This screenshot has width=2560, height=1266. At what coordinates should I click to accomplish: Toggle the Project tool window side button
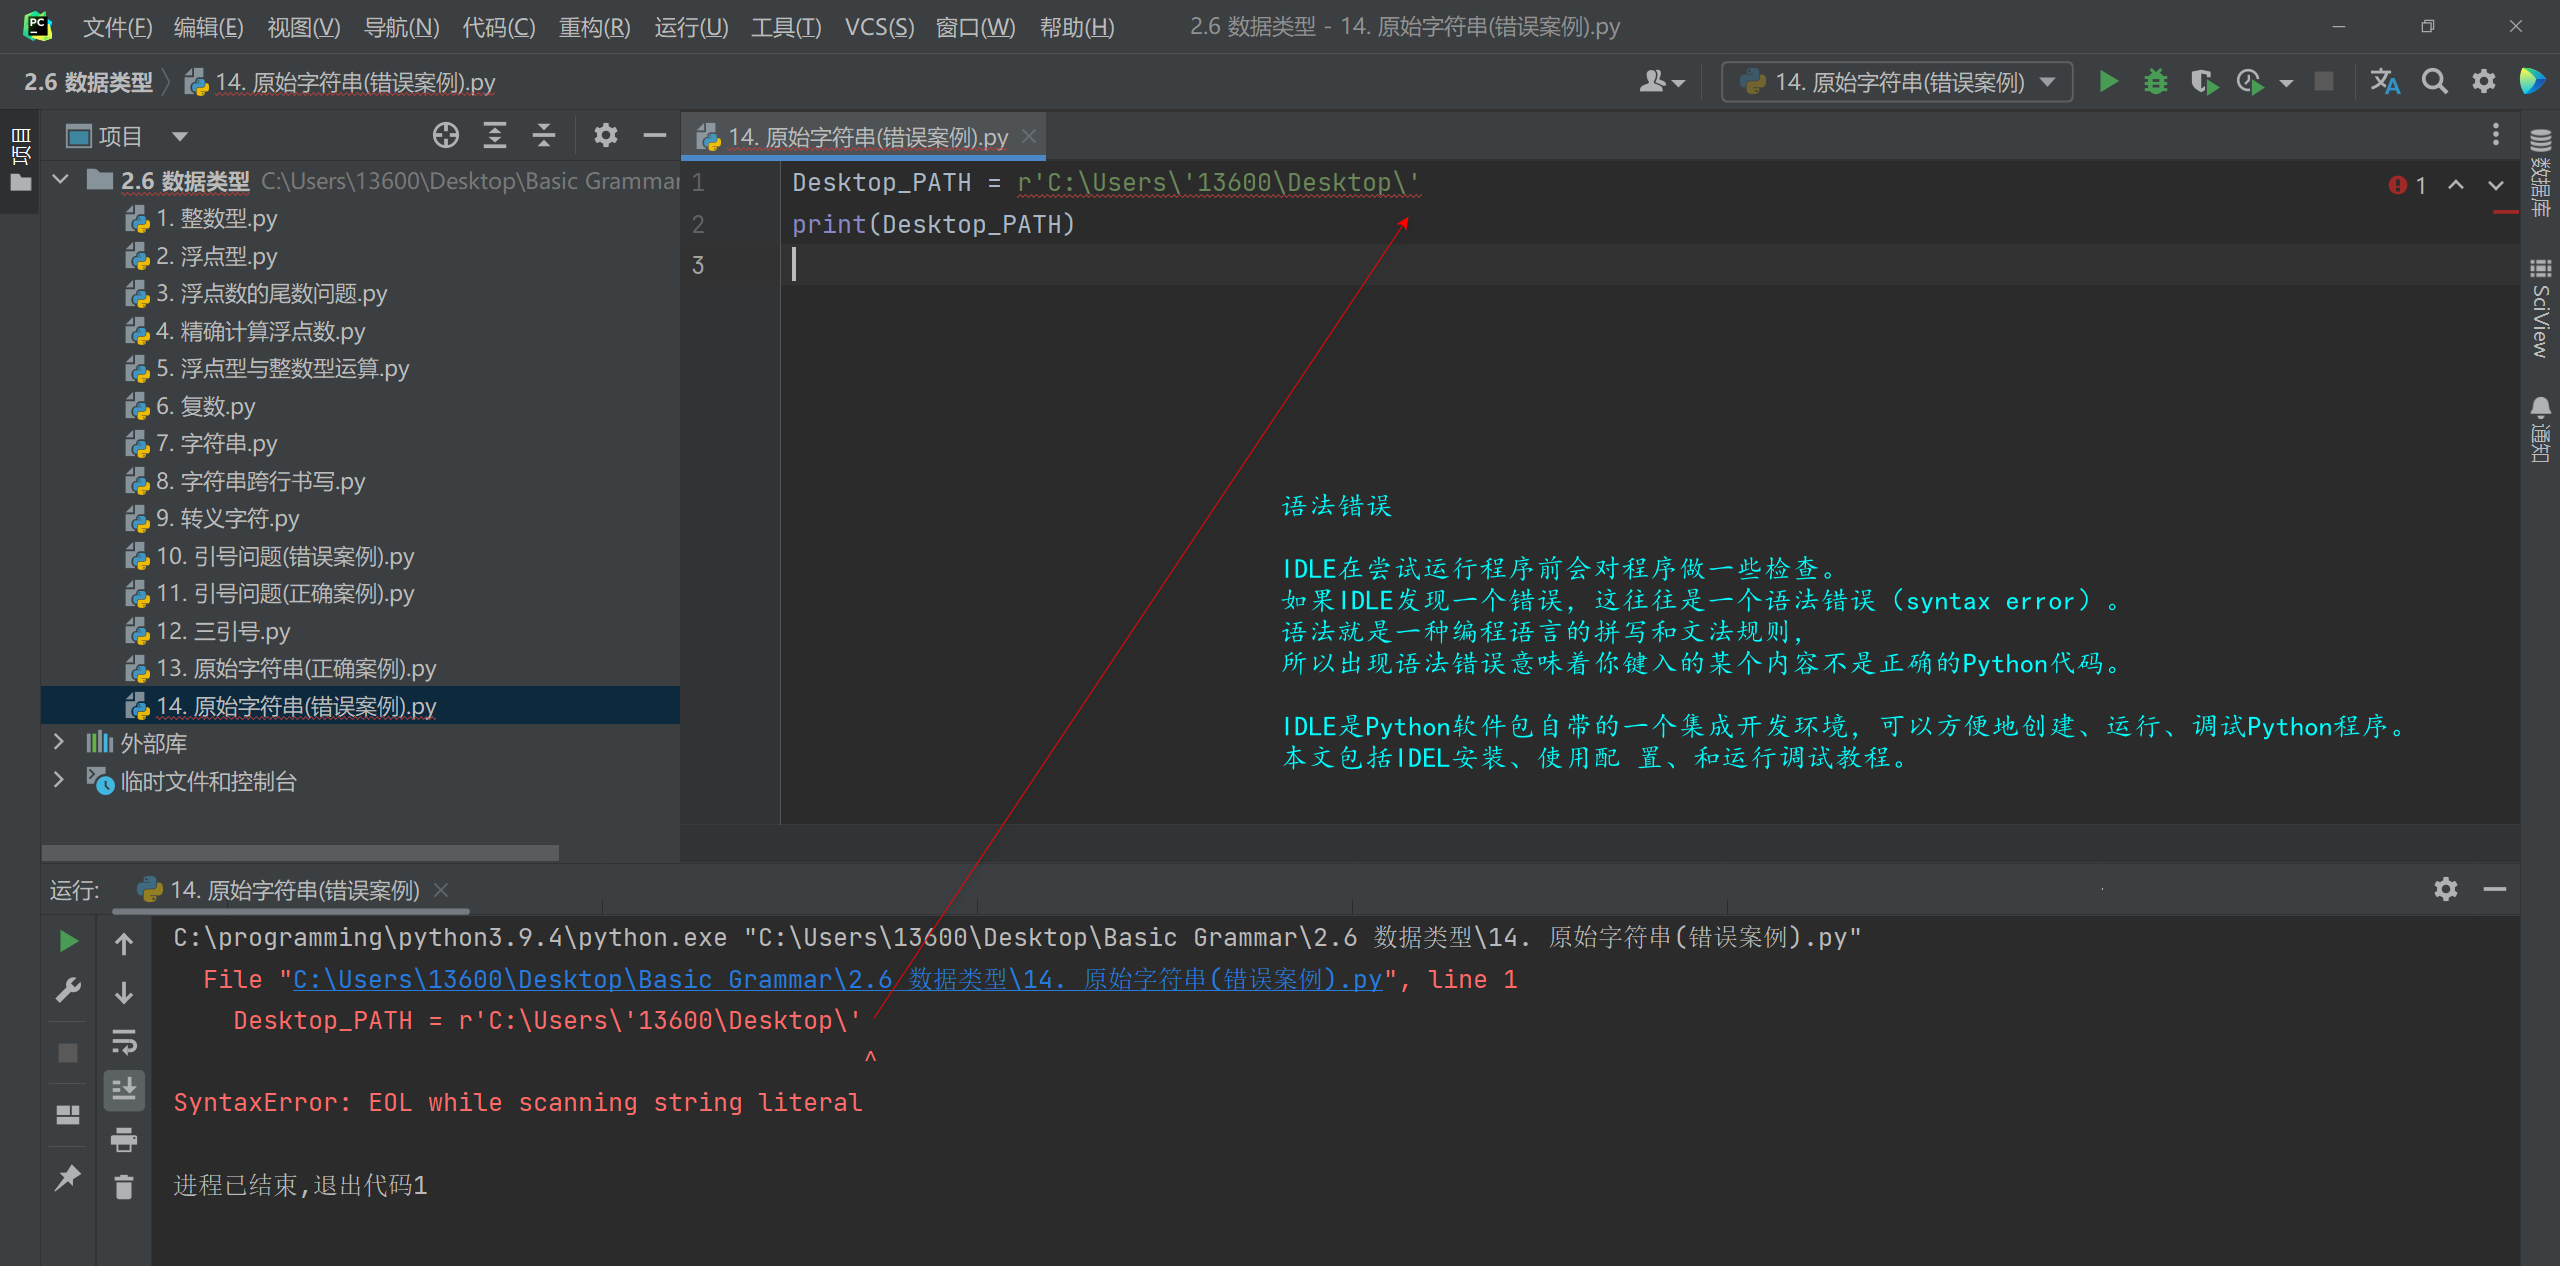pyautogui.click(x=20, y=159)
